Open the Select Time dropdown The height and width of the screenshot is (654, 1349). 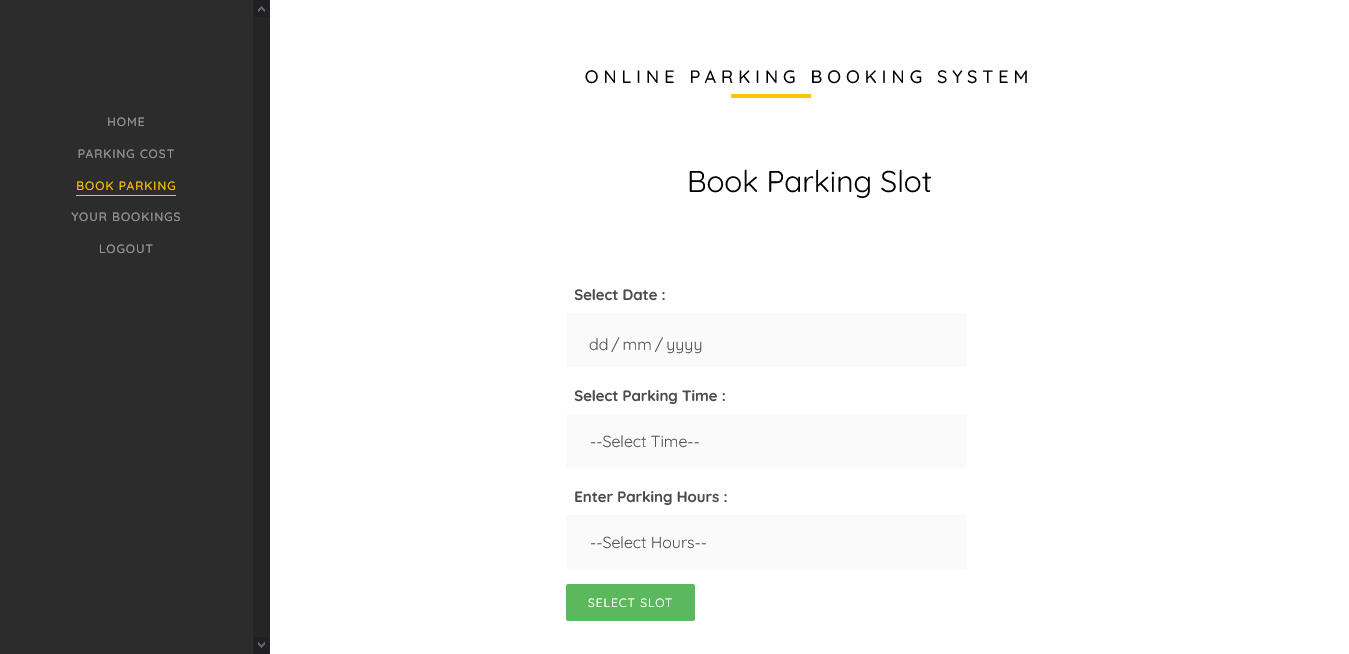pos(766,441)
